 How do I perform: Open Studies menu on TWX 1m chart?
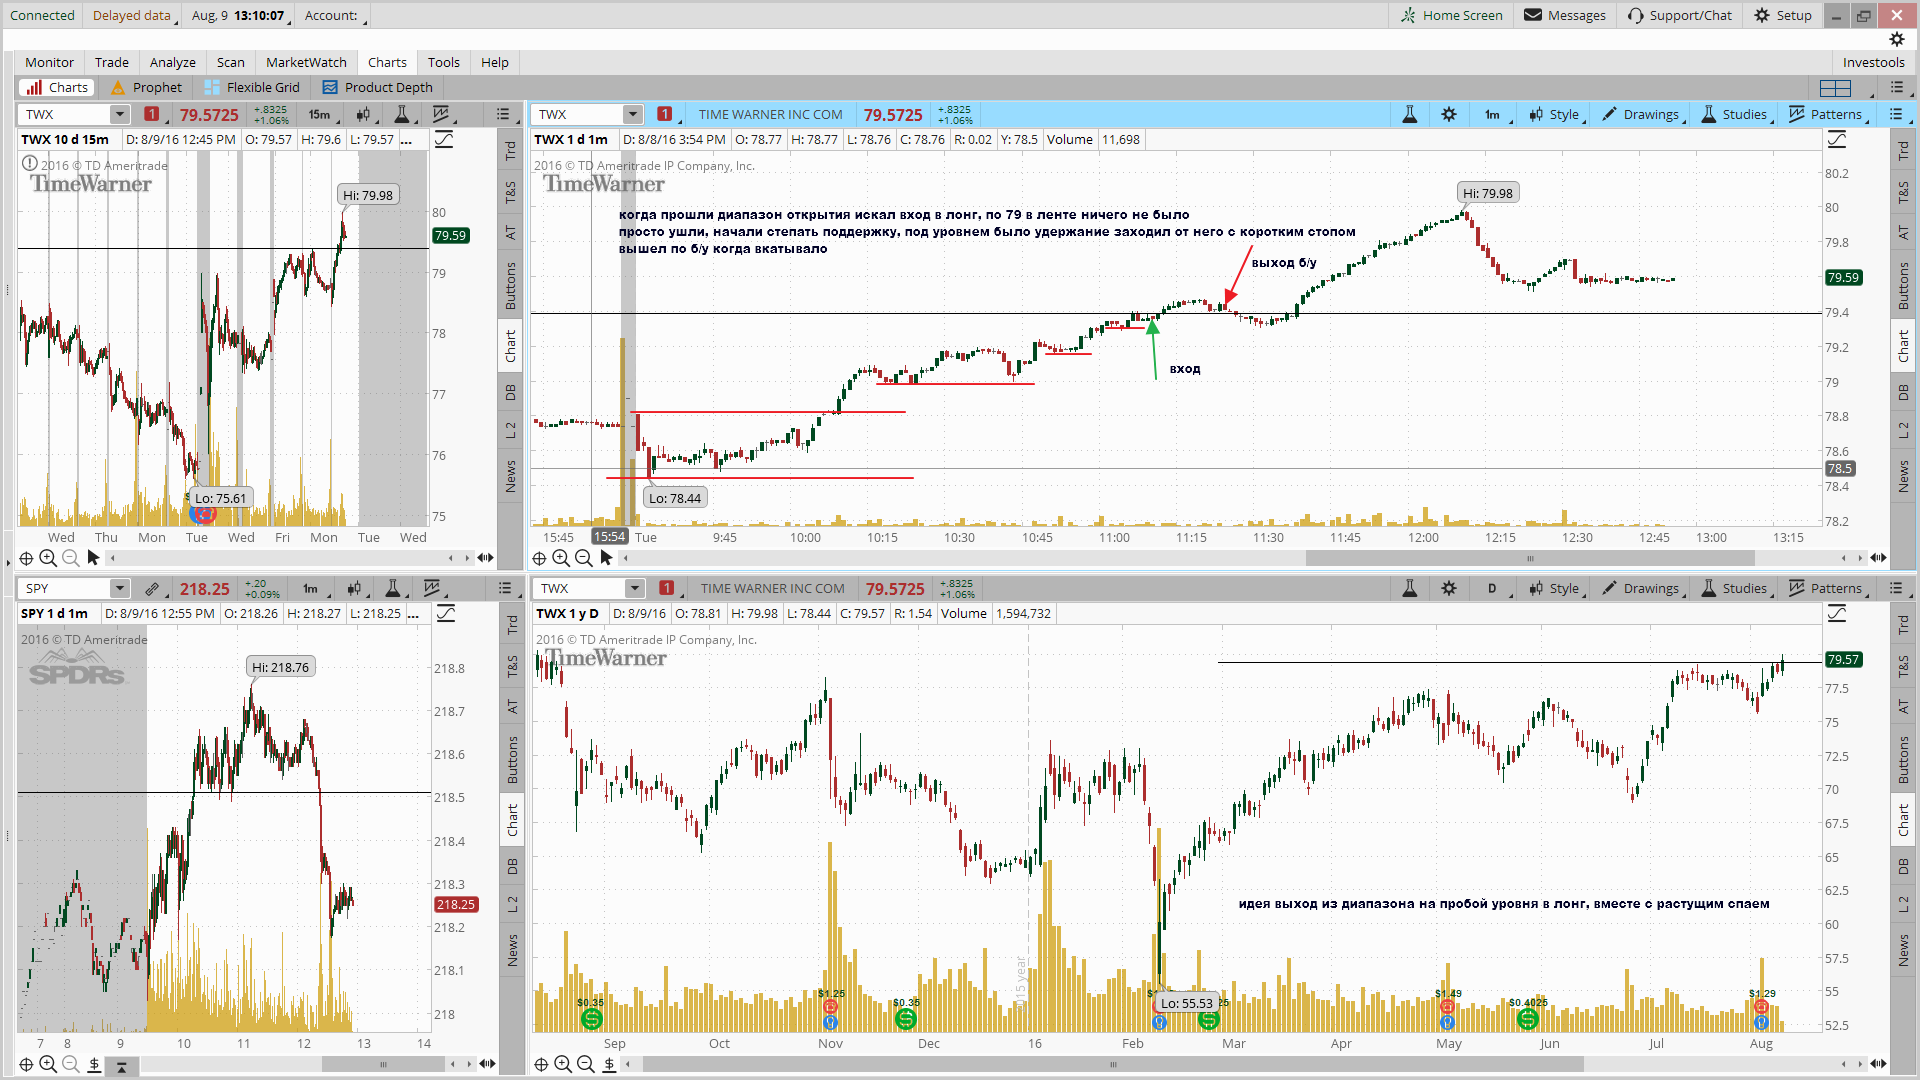click(1736, 114)
